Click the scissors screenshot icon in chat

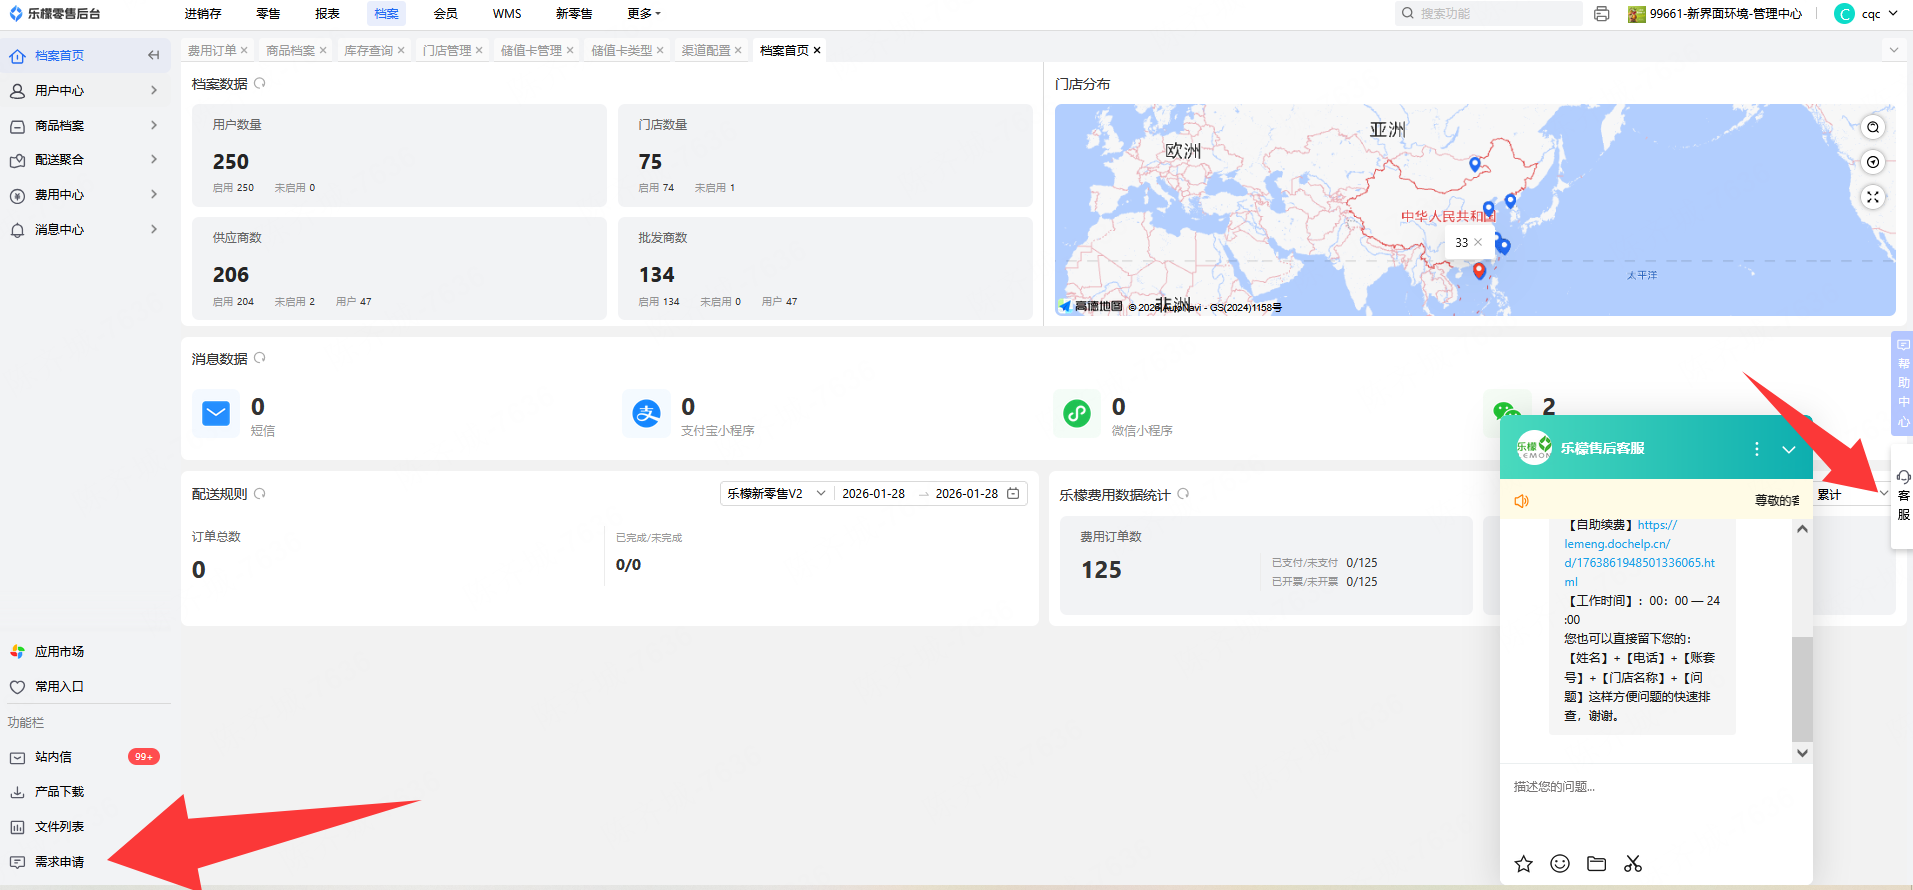pyautogui.click(x=1633, y=864)
